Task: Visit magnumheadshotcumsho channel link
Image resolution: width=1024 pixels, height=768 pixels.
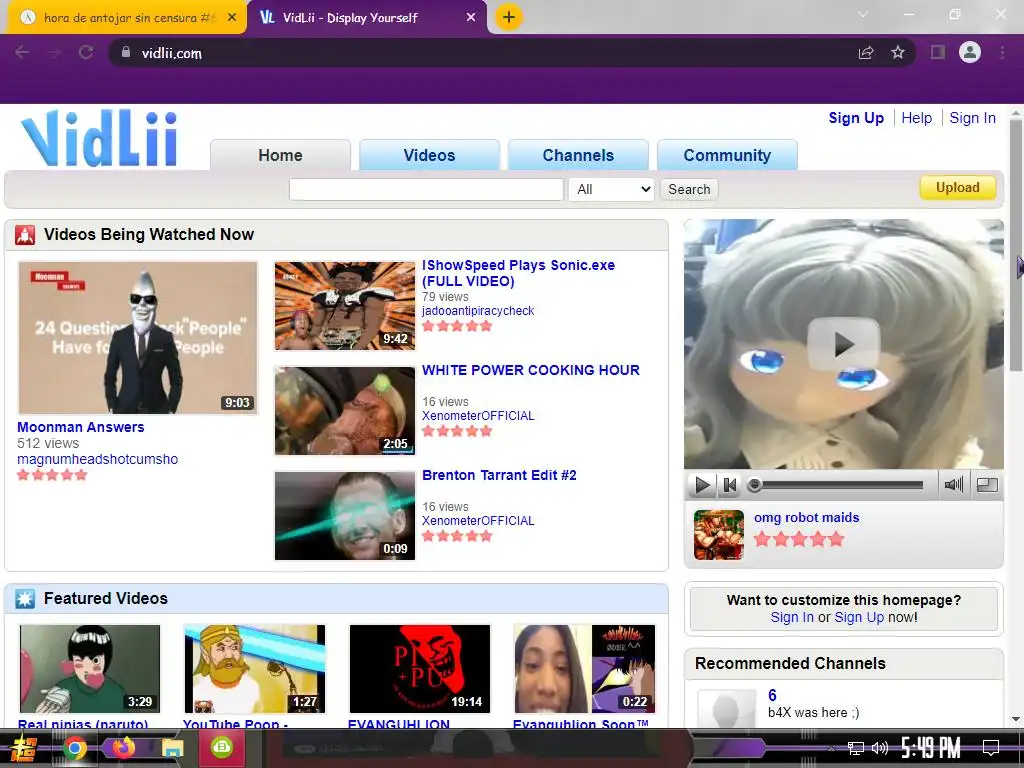Action: tap(97, 459)
